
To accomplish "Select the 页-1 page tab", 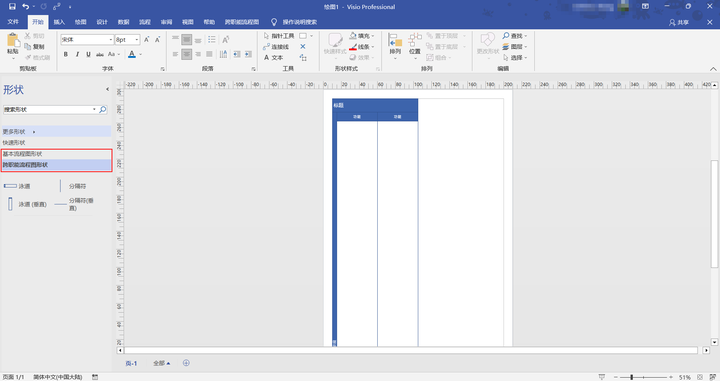I will coord(131,363).
